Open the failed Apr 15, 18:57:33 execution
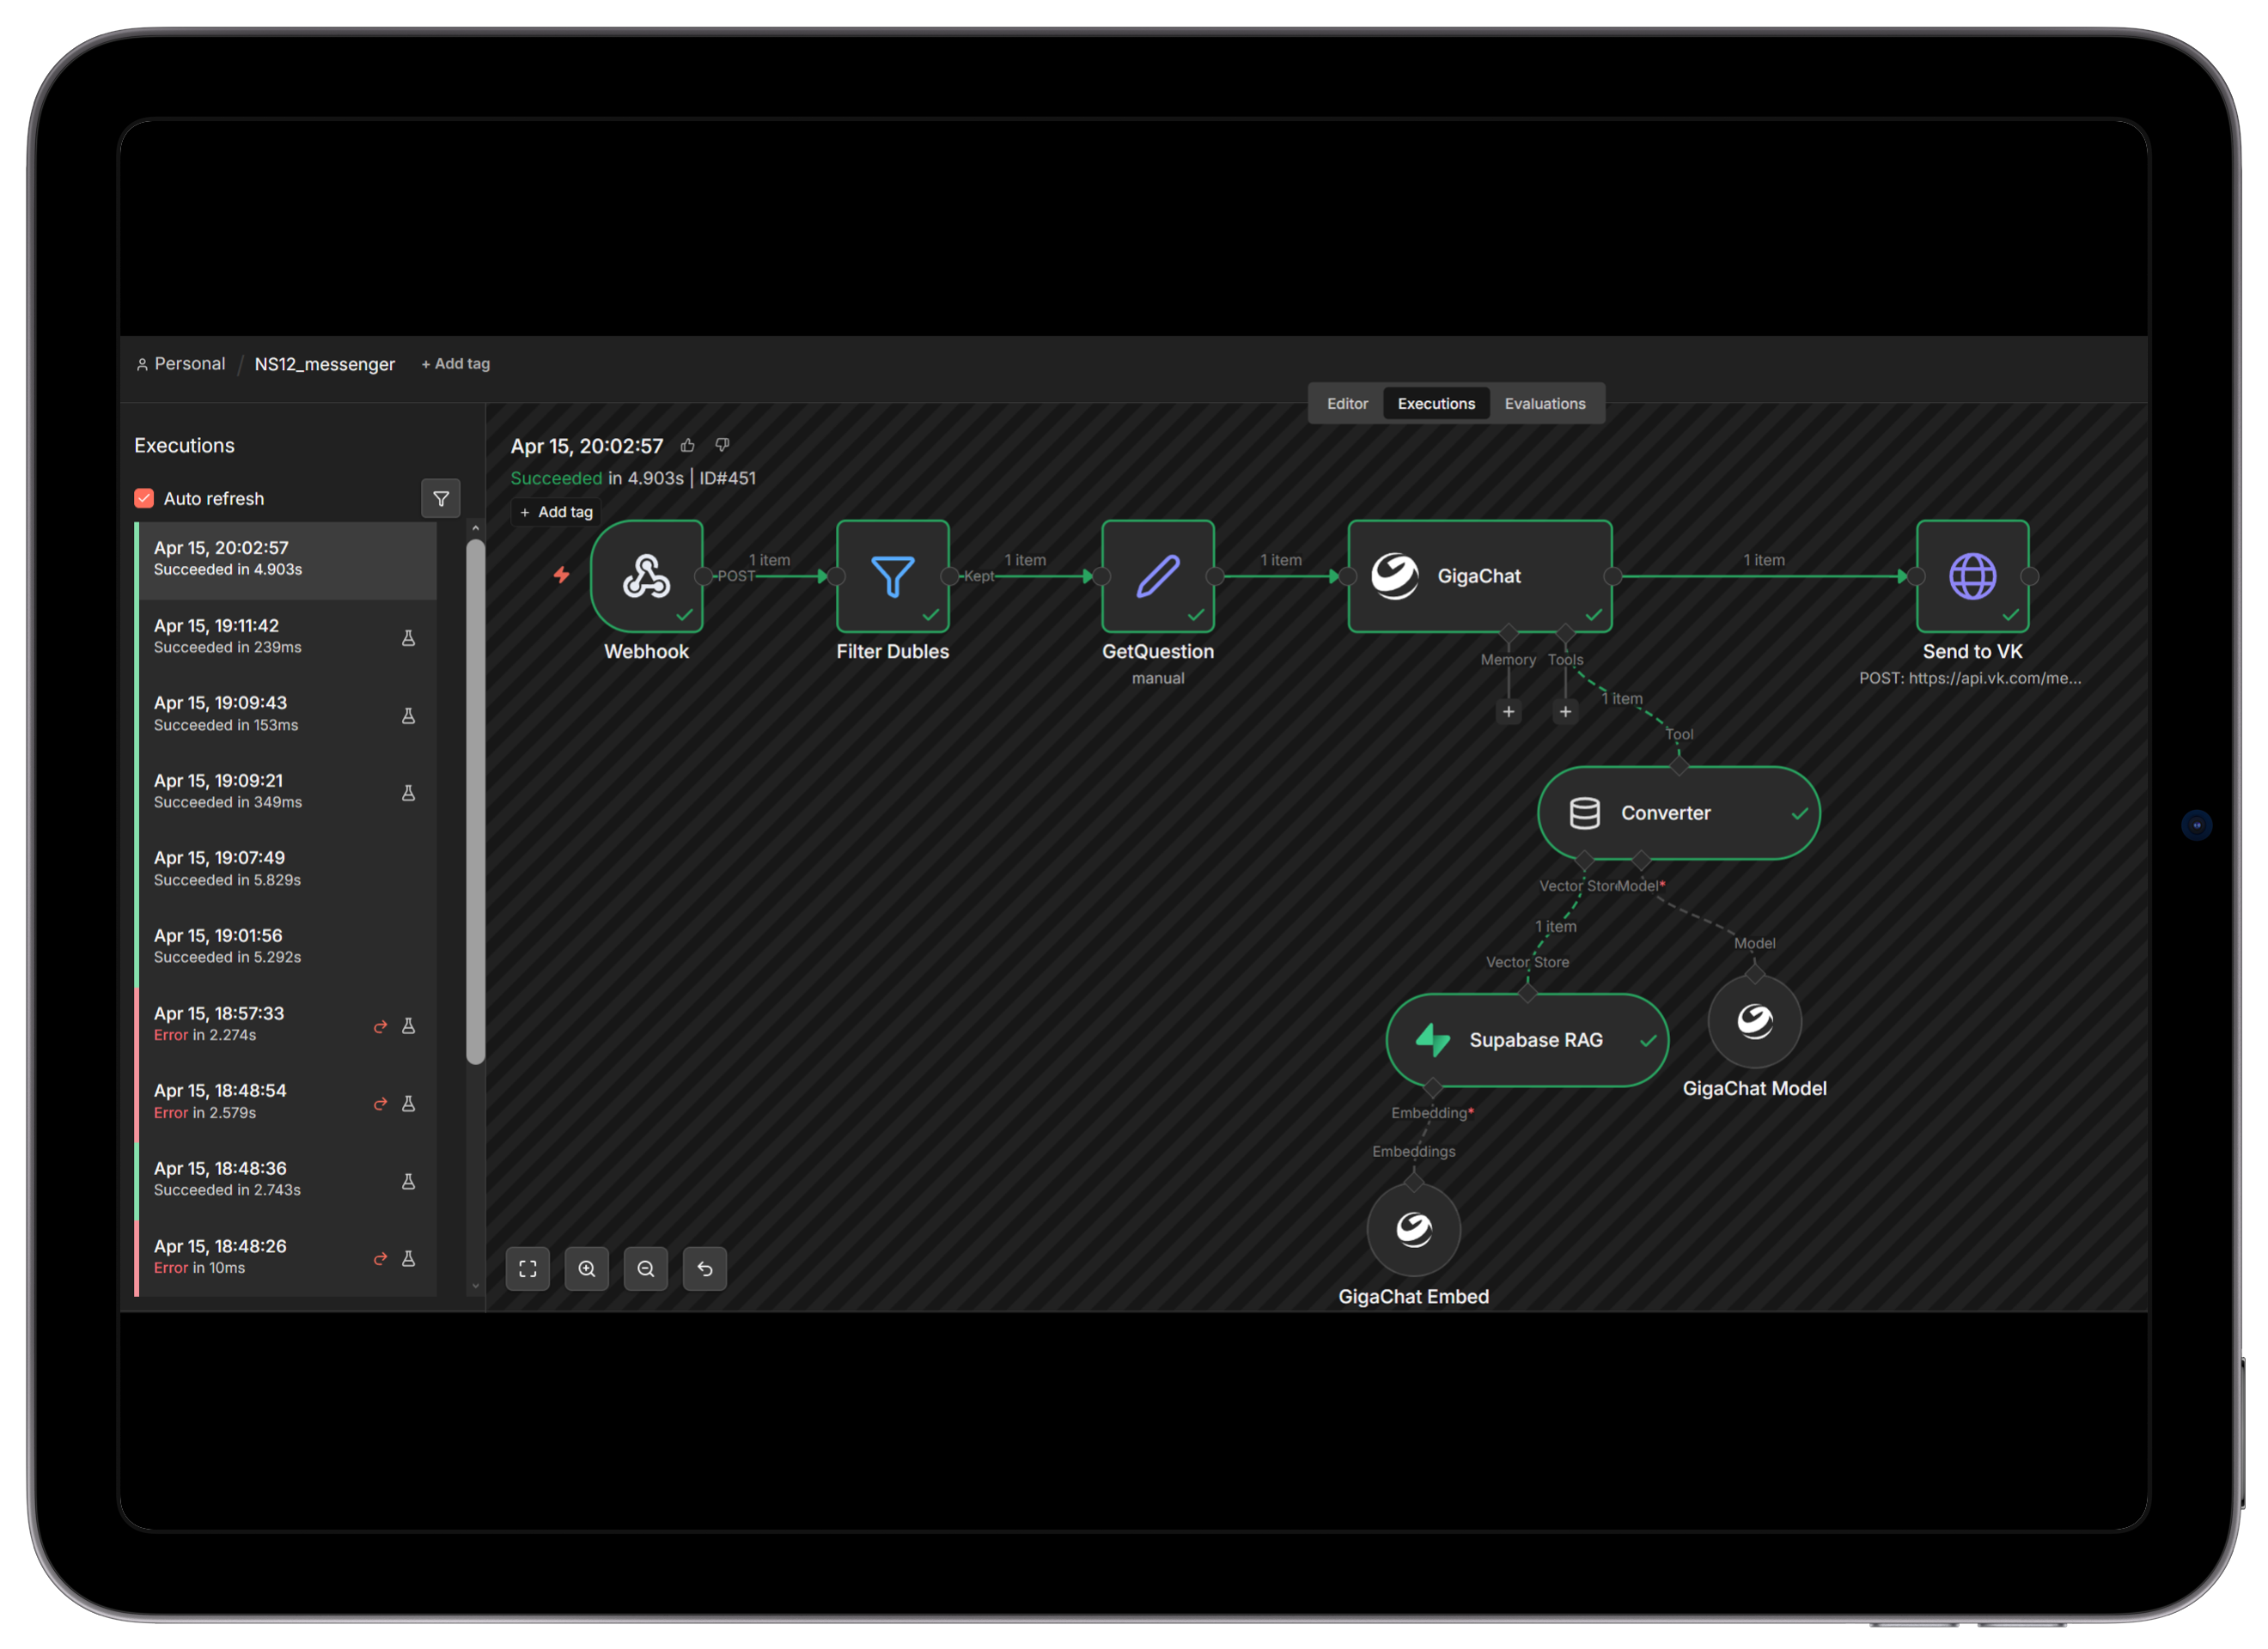 pos(286,1025)
